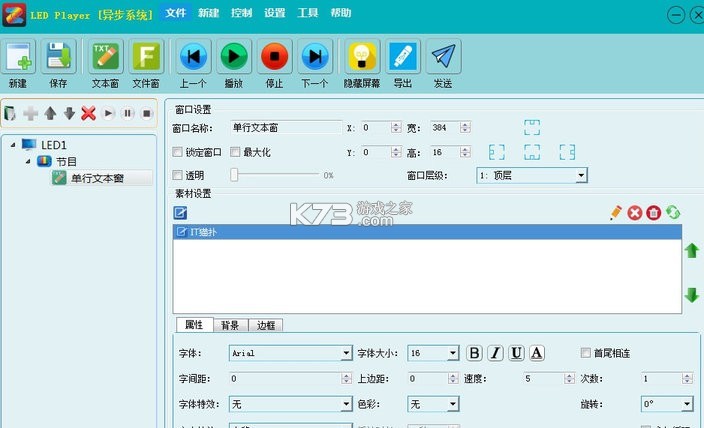Click small pause icon in tree toolbar
This screenshot has height=428, width=704.
click(x=128, y=113)
